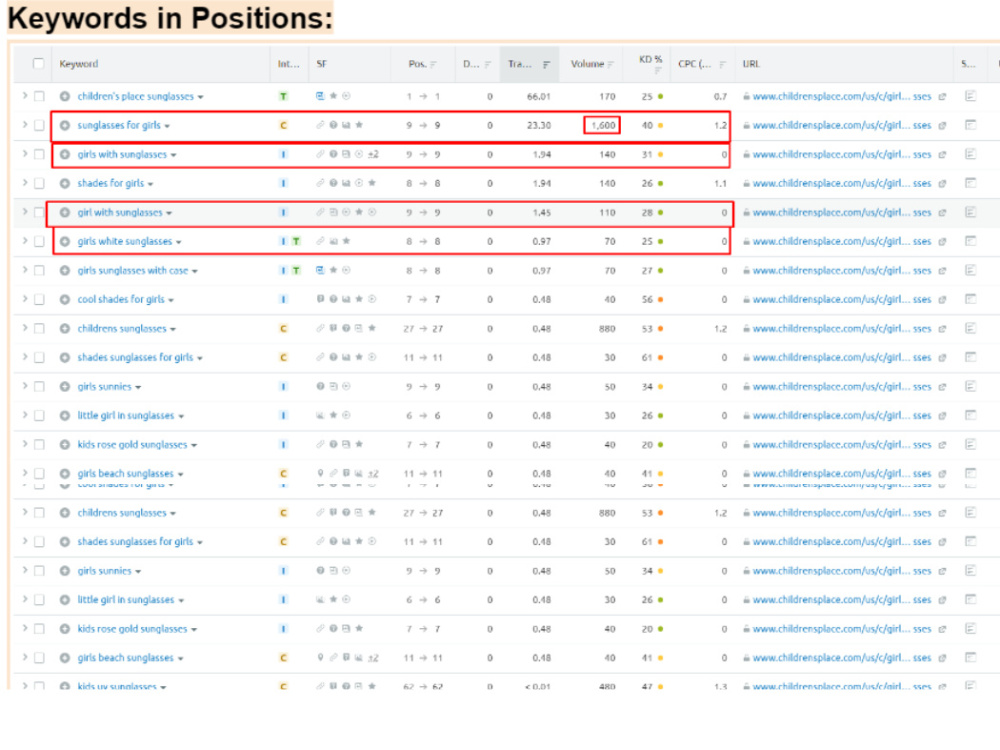Check the sunglasses for girls row checkbox
The width and height of the screenshot is (1000, 750).
coord(39,125)
